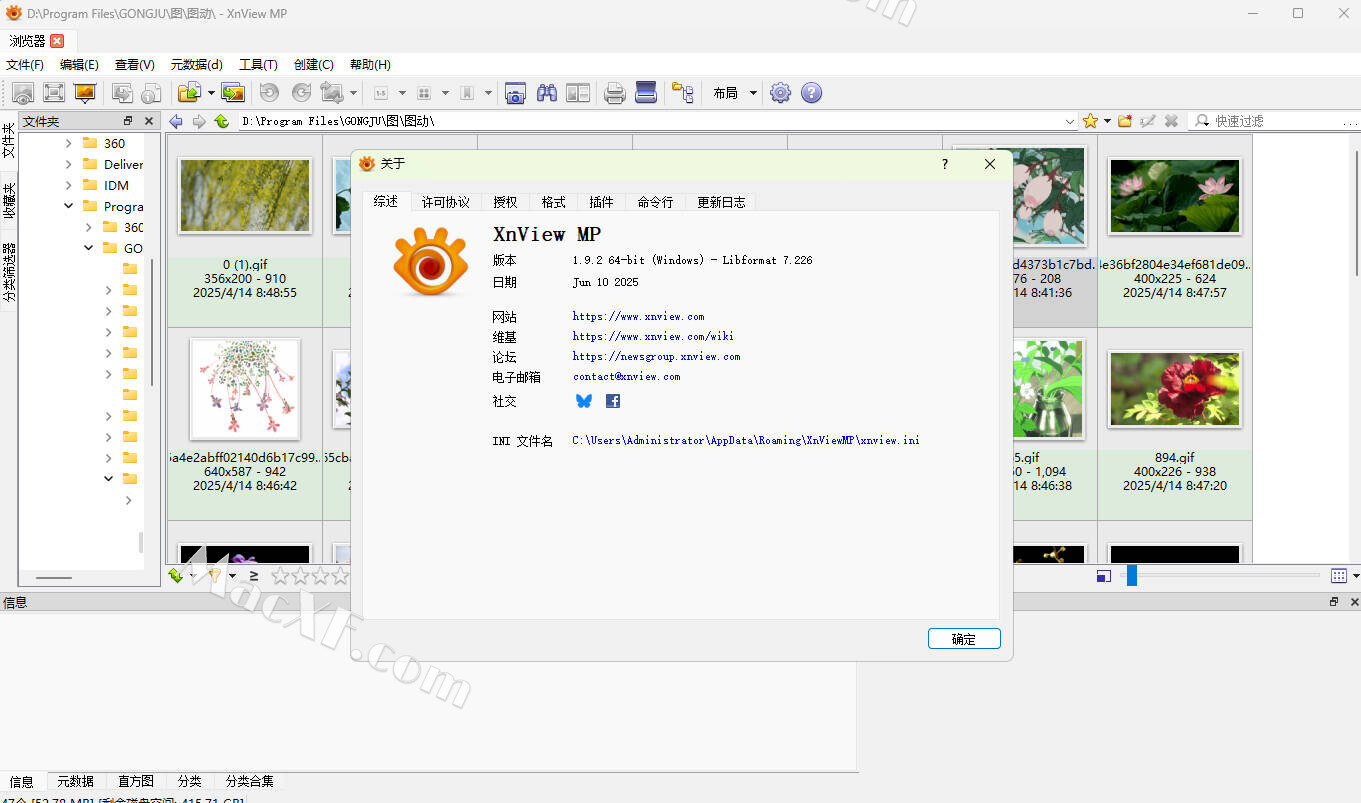The height and width of the screenshot is (803, 1361).
Task: Open the 元数据 tab in info panel
Action: click(75, 781)
